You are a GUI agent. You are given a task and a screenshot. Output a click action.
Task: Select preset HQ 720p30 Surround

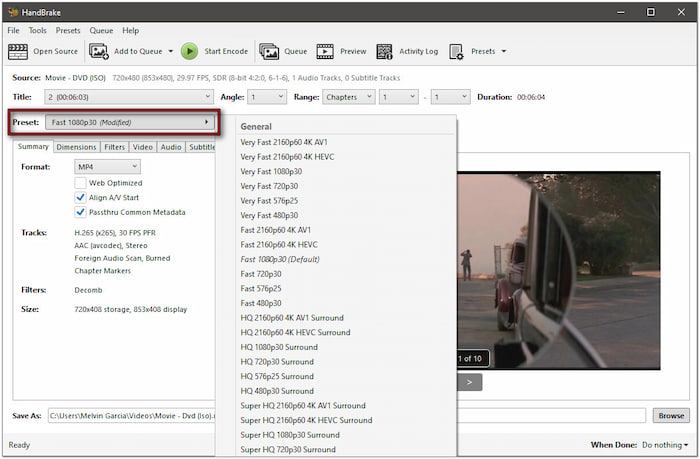tap(277, 362)
